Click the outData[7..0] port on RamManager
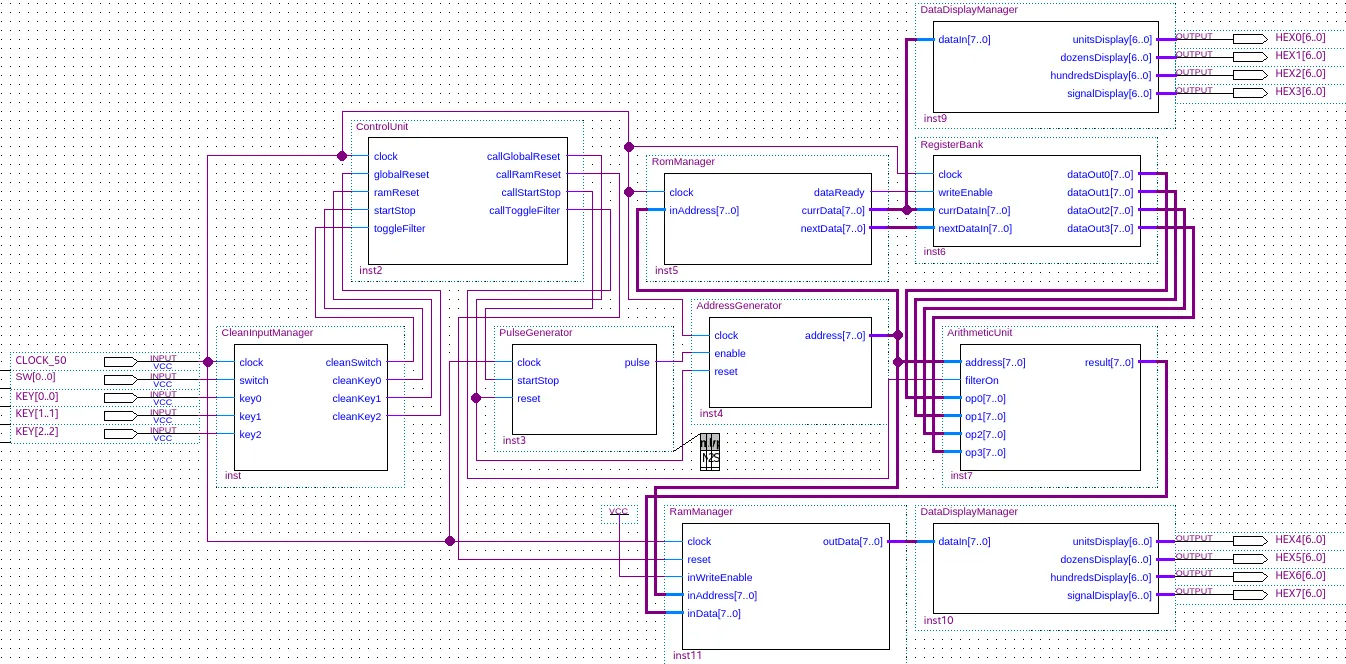 [x=852, y=541]
